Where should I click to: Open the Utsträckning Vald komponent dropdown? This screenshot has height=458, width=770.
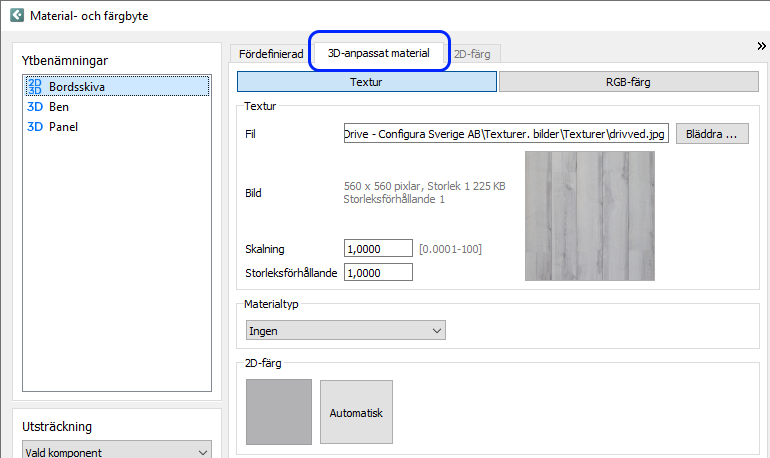[117, 451]
